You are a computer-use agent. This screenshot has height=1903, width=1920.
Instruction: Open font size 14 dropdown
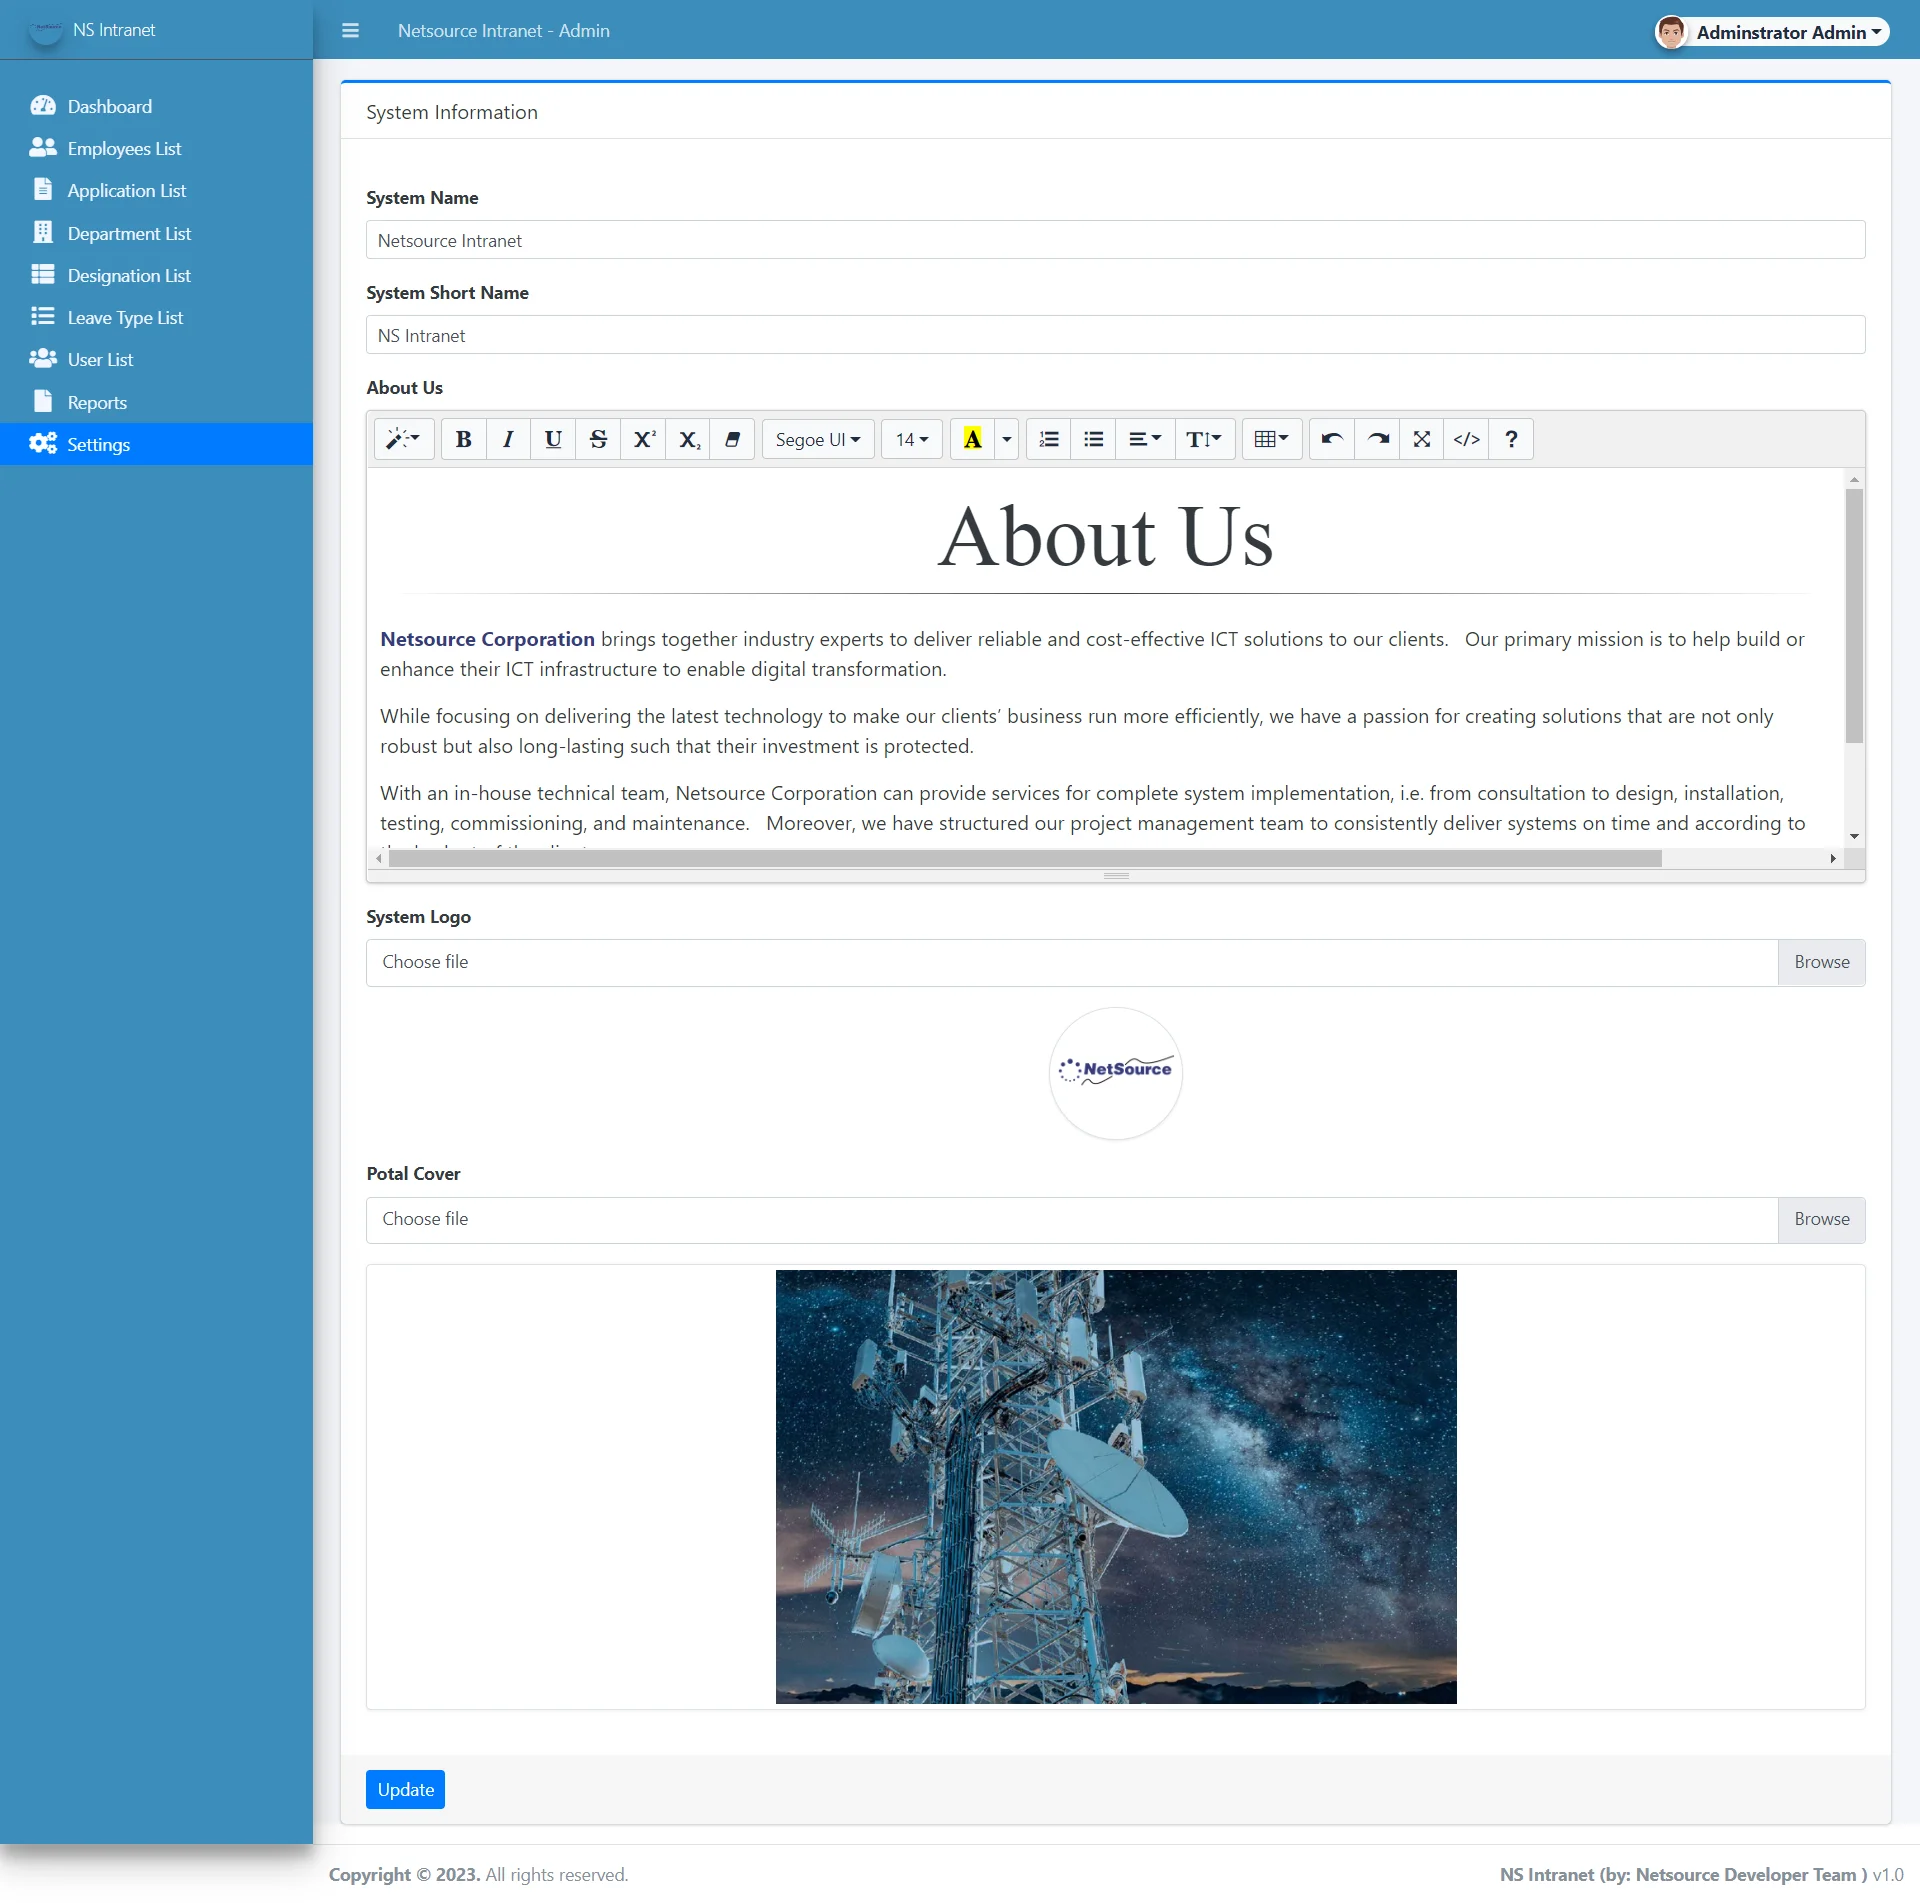point(911,439)
